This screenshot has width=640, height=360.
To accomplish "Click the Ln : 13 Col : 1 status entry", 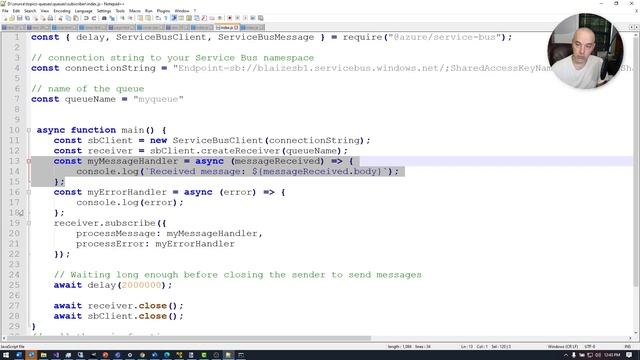I will [x=474, y=347].
